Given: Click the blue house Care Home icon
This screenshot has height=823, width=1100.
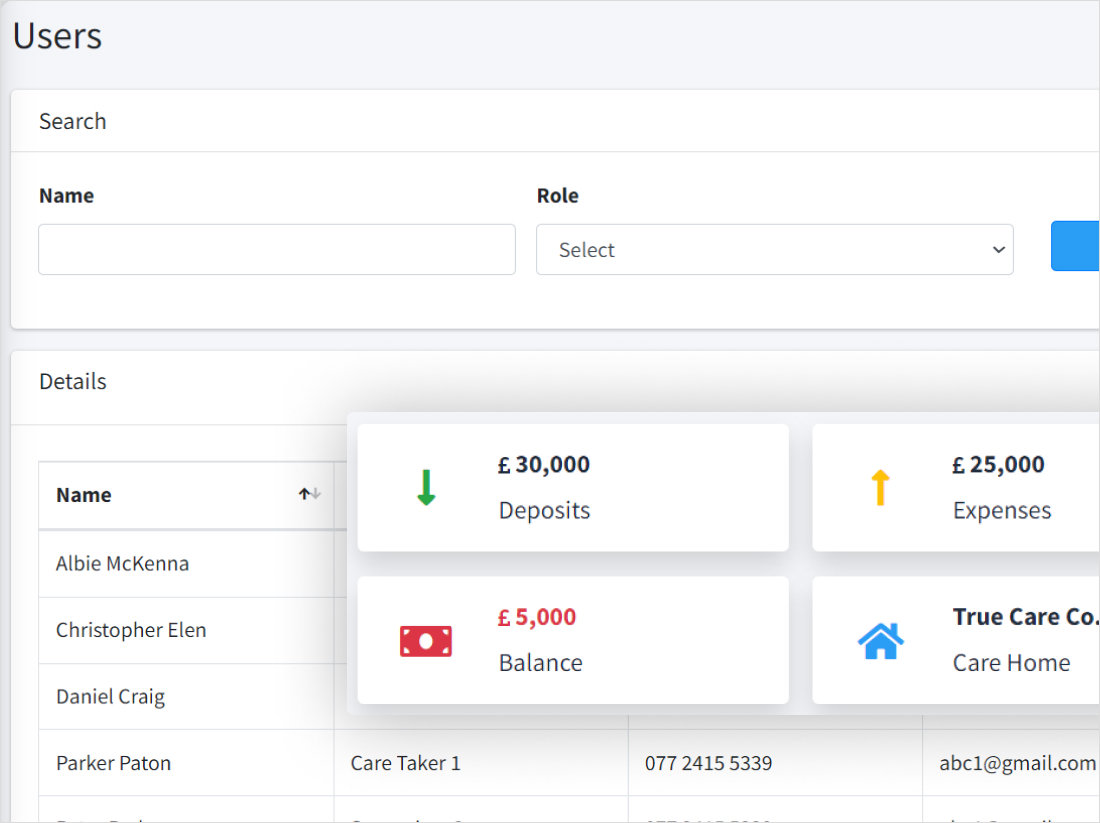Looking at the screenshot, I should point(880,640).
